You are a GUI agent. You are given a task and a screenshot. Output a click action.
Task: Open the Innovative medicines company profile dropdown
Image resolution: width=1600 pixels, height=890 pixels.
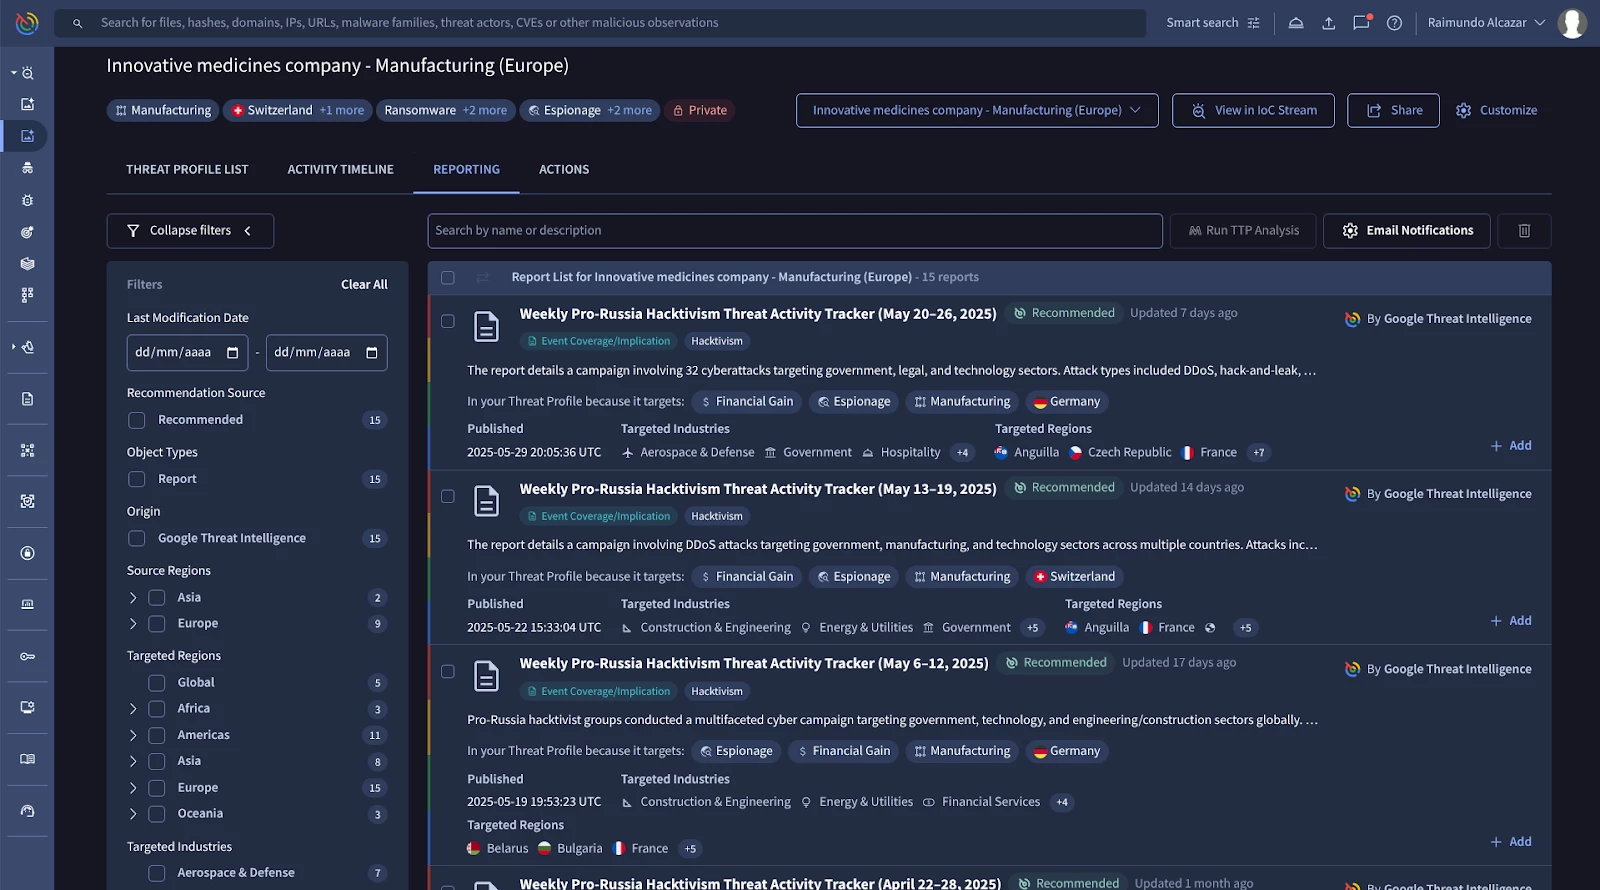[x=977, y=110]
